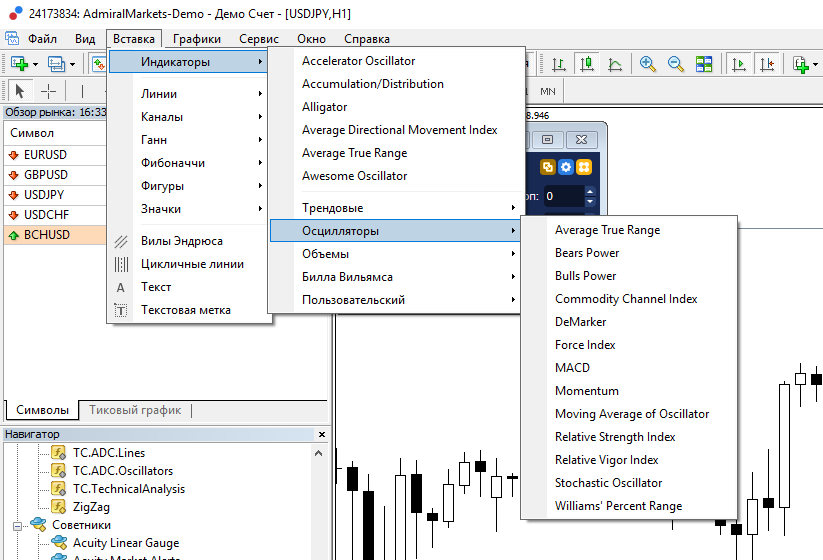The height and width of the screenshot is (560, 823).
Task: Close the Навигатор panel
Action: 322,434
